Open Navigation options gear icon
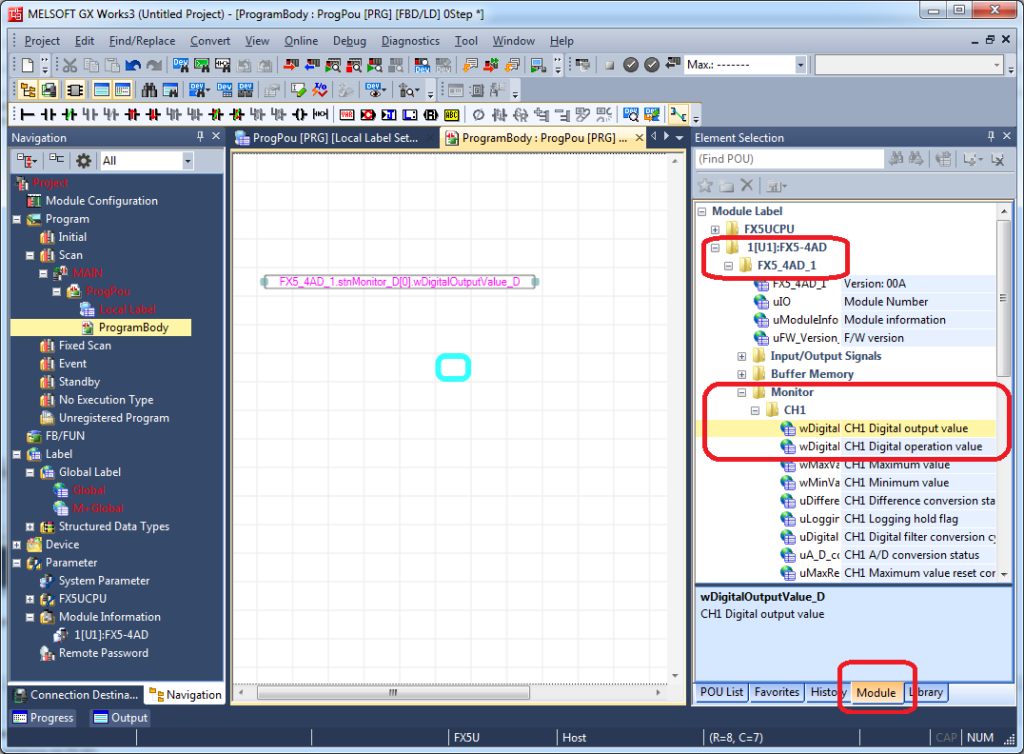1024x754 pixels. (x=83, y=160)
